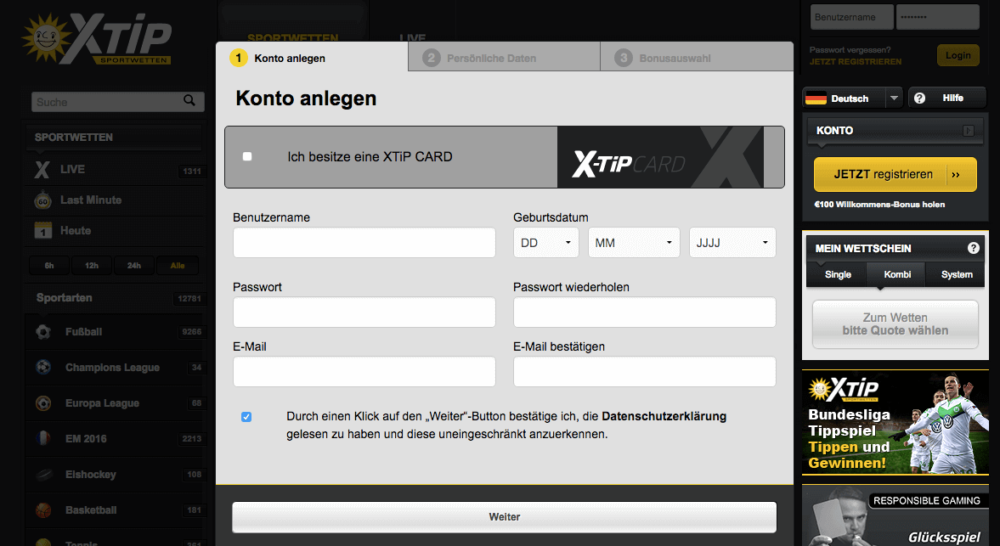Click the header Benutzername login field
Screen dimensions: 1000x546
851,17
